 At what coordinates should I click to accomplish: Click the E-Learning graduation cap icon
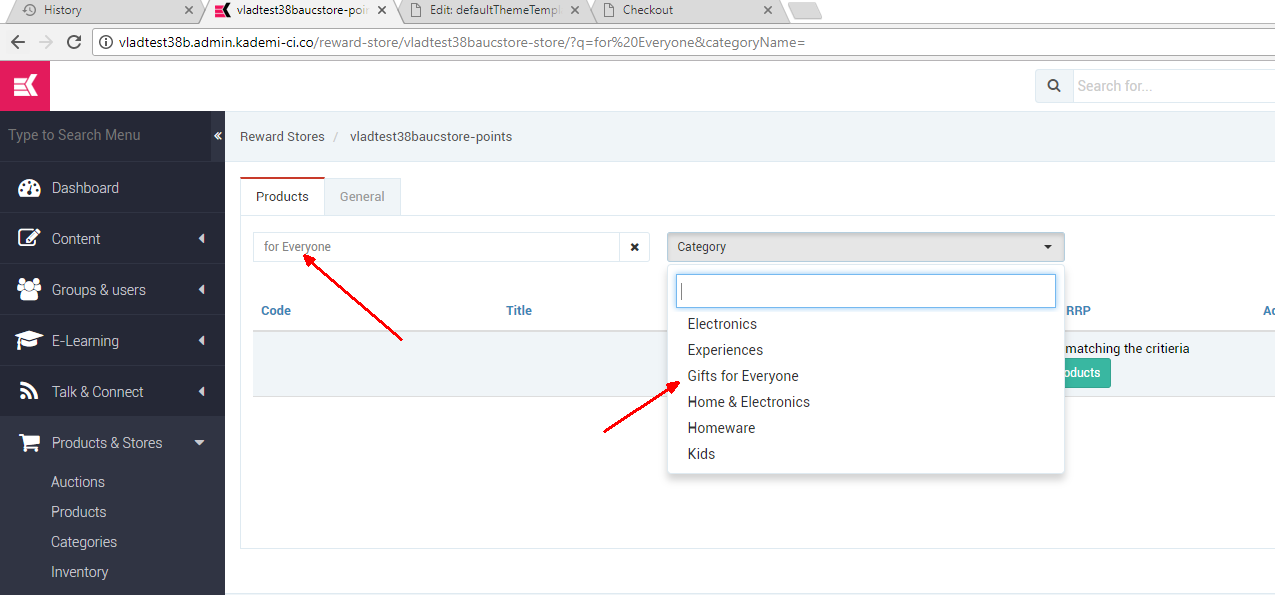[x=29, y=341]
